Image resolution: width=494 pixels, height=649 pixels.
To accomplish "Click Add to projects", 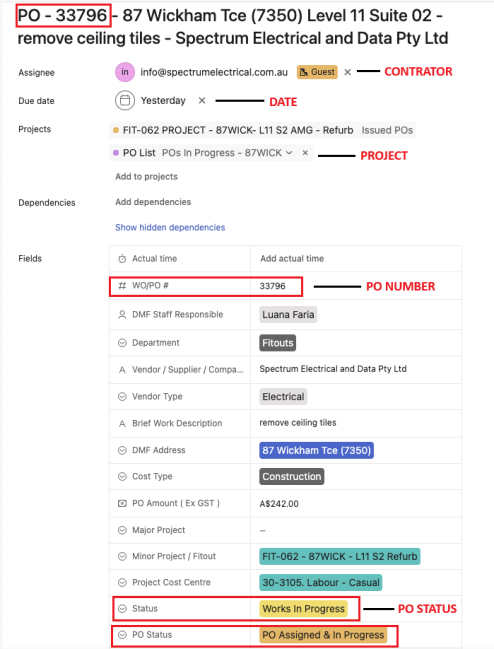I will coord(146,177).
